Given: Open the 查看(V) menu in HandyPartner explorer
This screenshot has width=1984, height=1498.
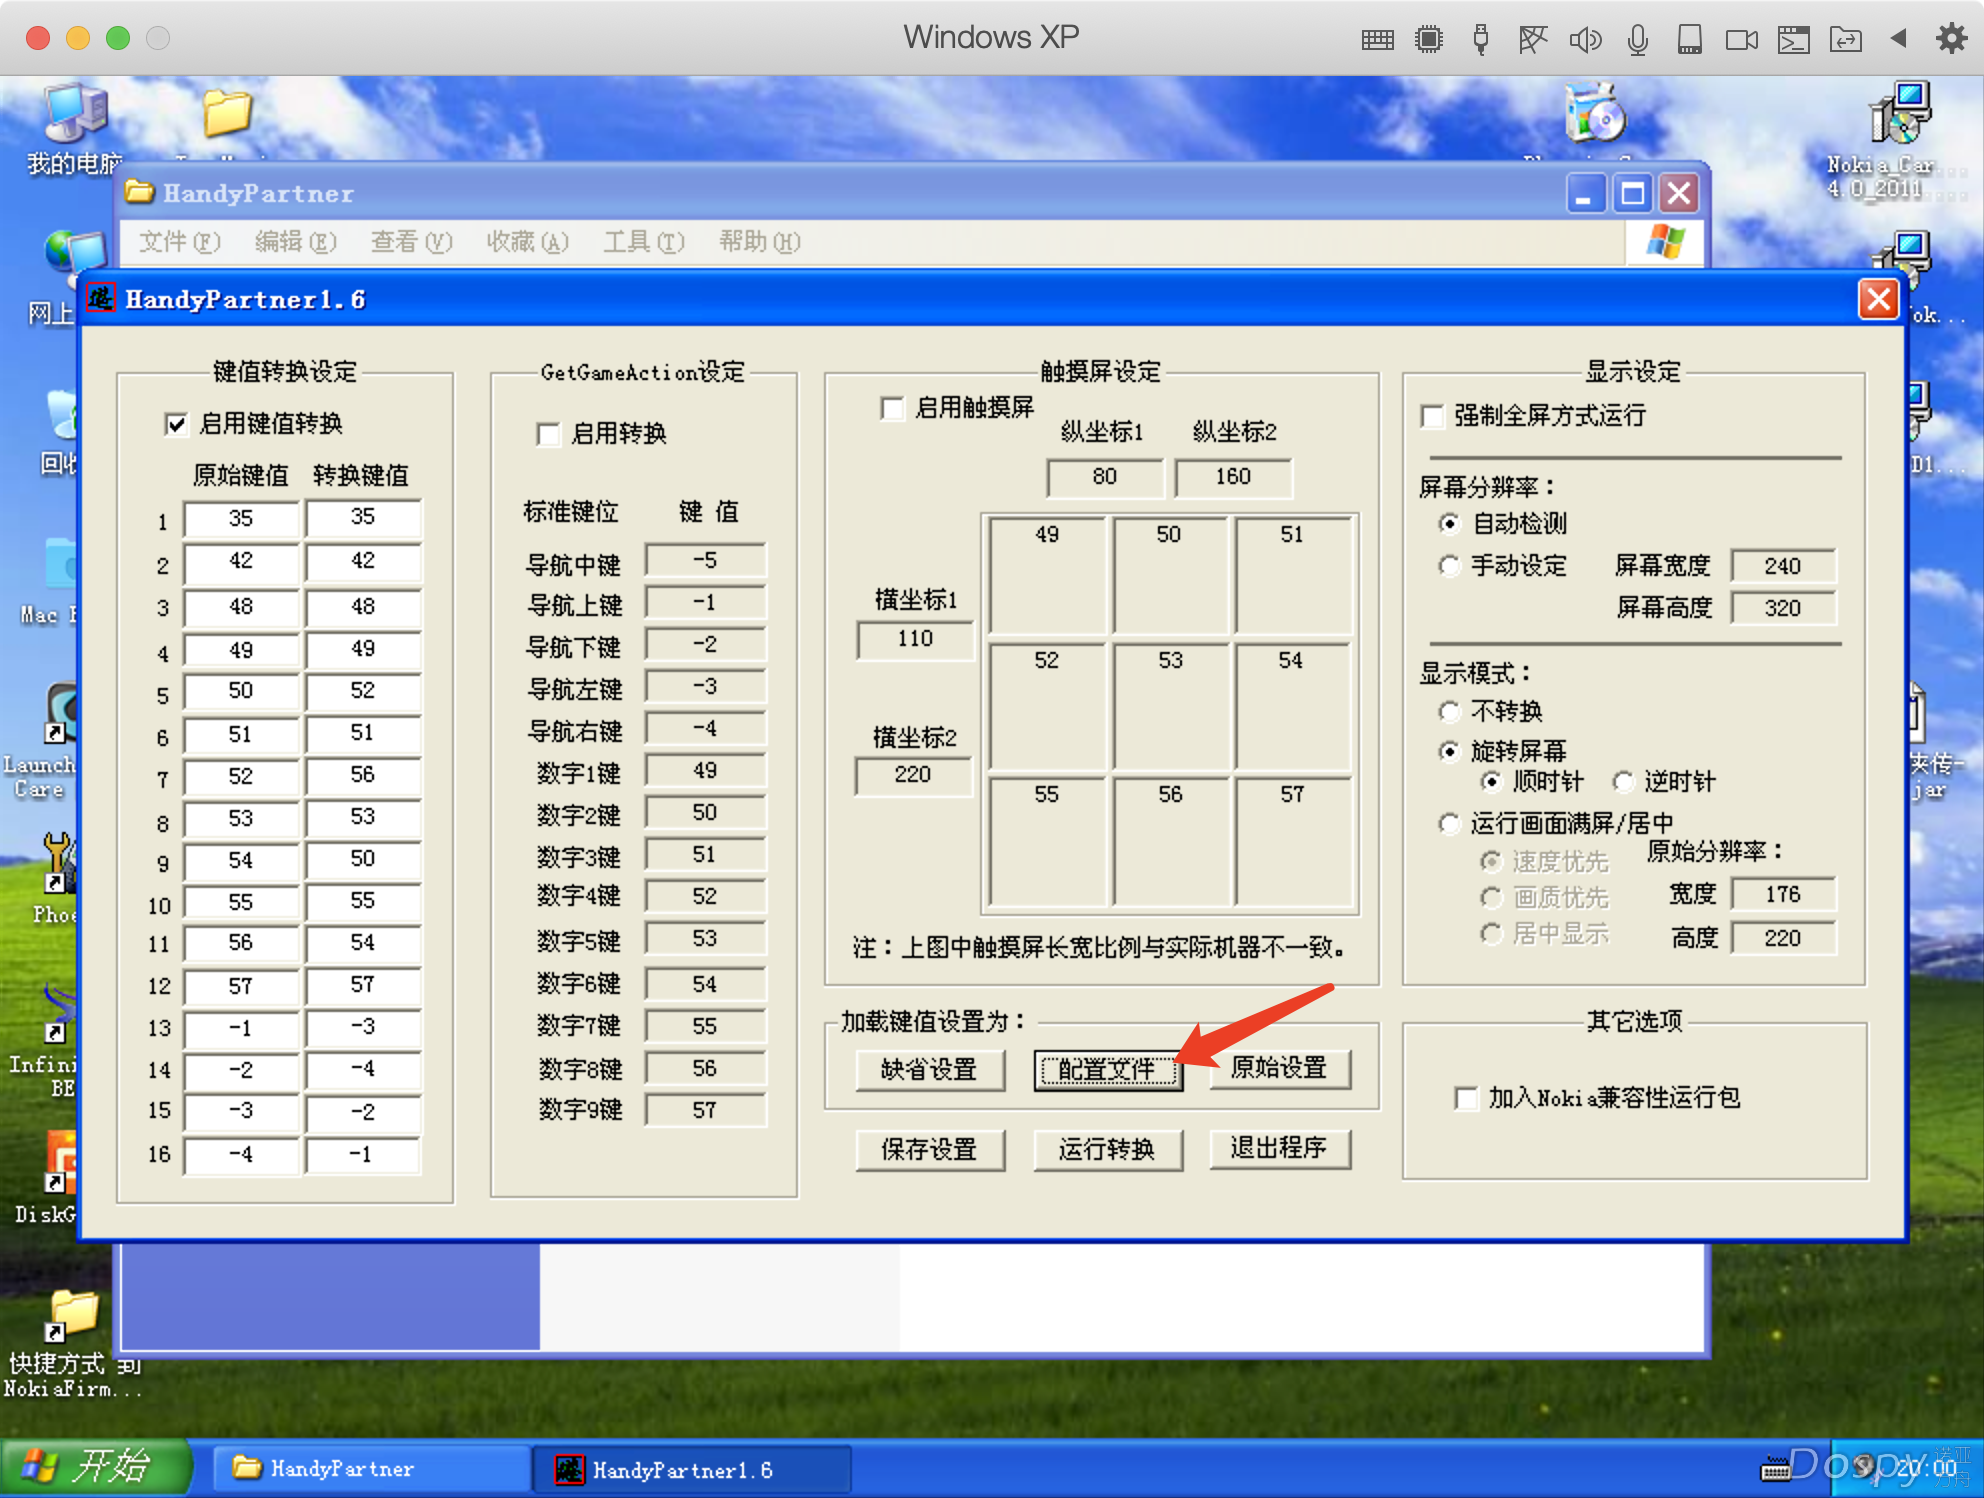Looking at the screenshot, I should click(x=411, y=242).
